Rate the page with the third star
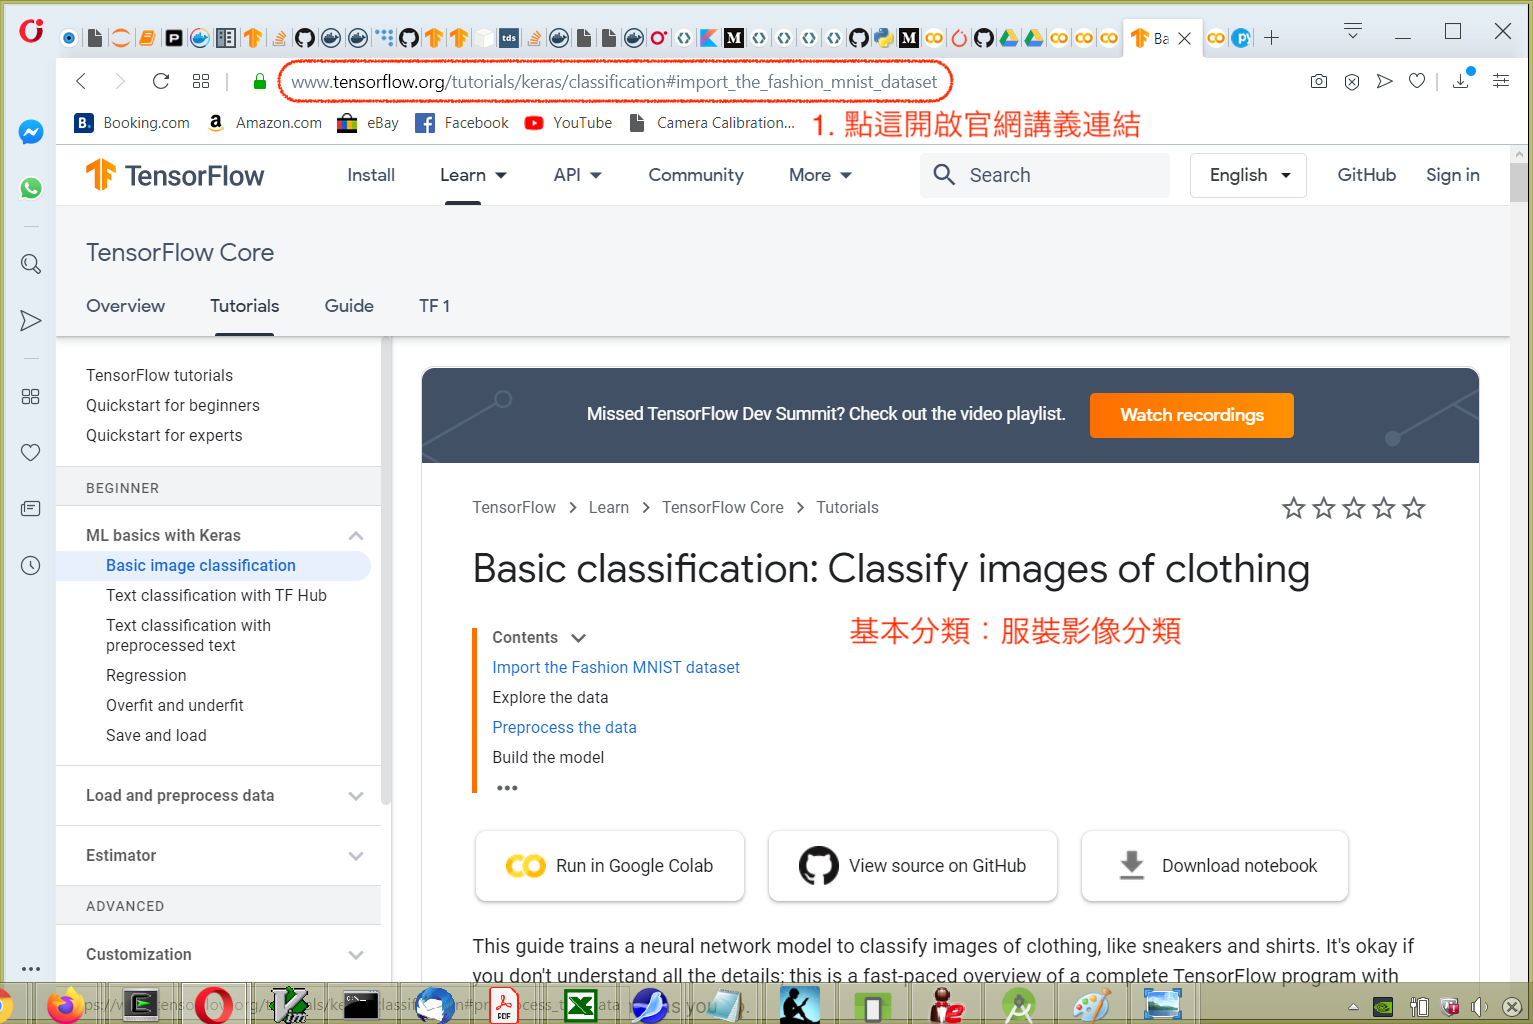The height and width of the screenshot is (1024, 1533). tap(1354, 508)
